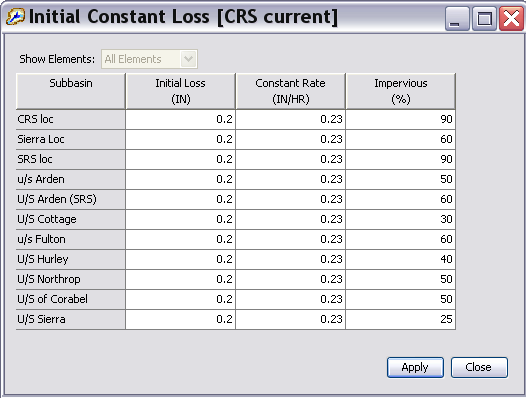
Task: Edit Initial Loss cell for Sierra Loc
Action: (181, 139)
